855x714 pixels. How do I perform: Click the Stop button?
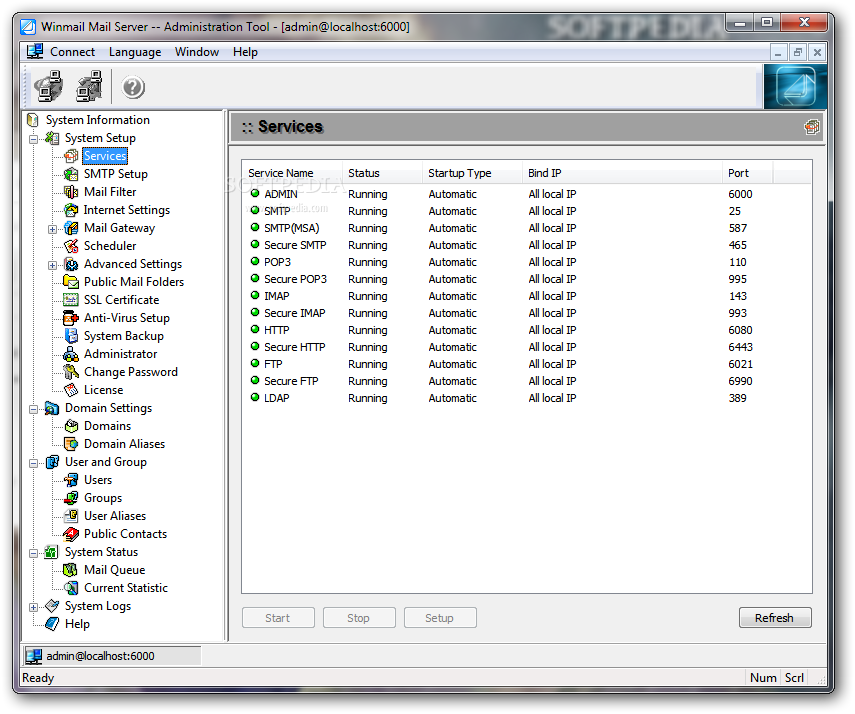359,617
